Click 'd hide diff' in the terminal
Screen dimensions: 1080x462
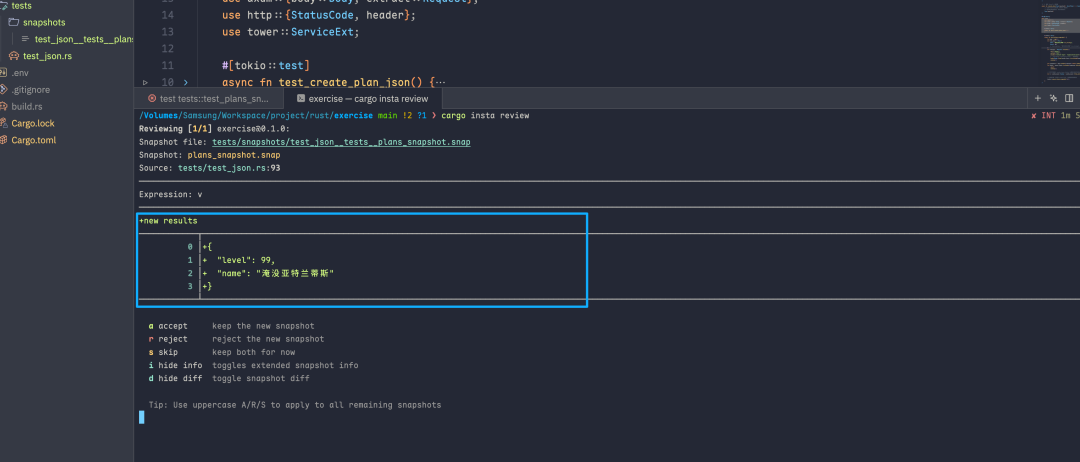(x=175, y=378)
